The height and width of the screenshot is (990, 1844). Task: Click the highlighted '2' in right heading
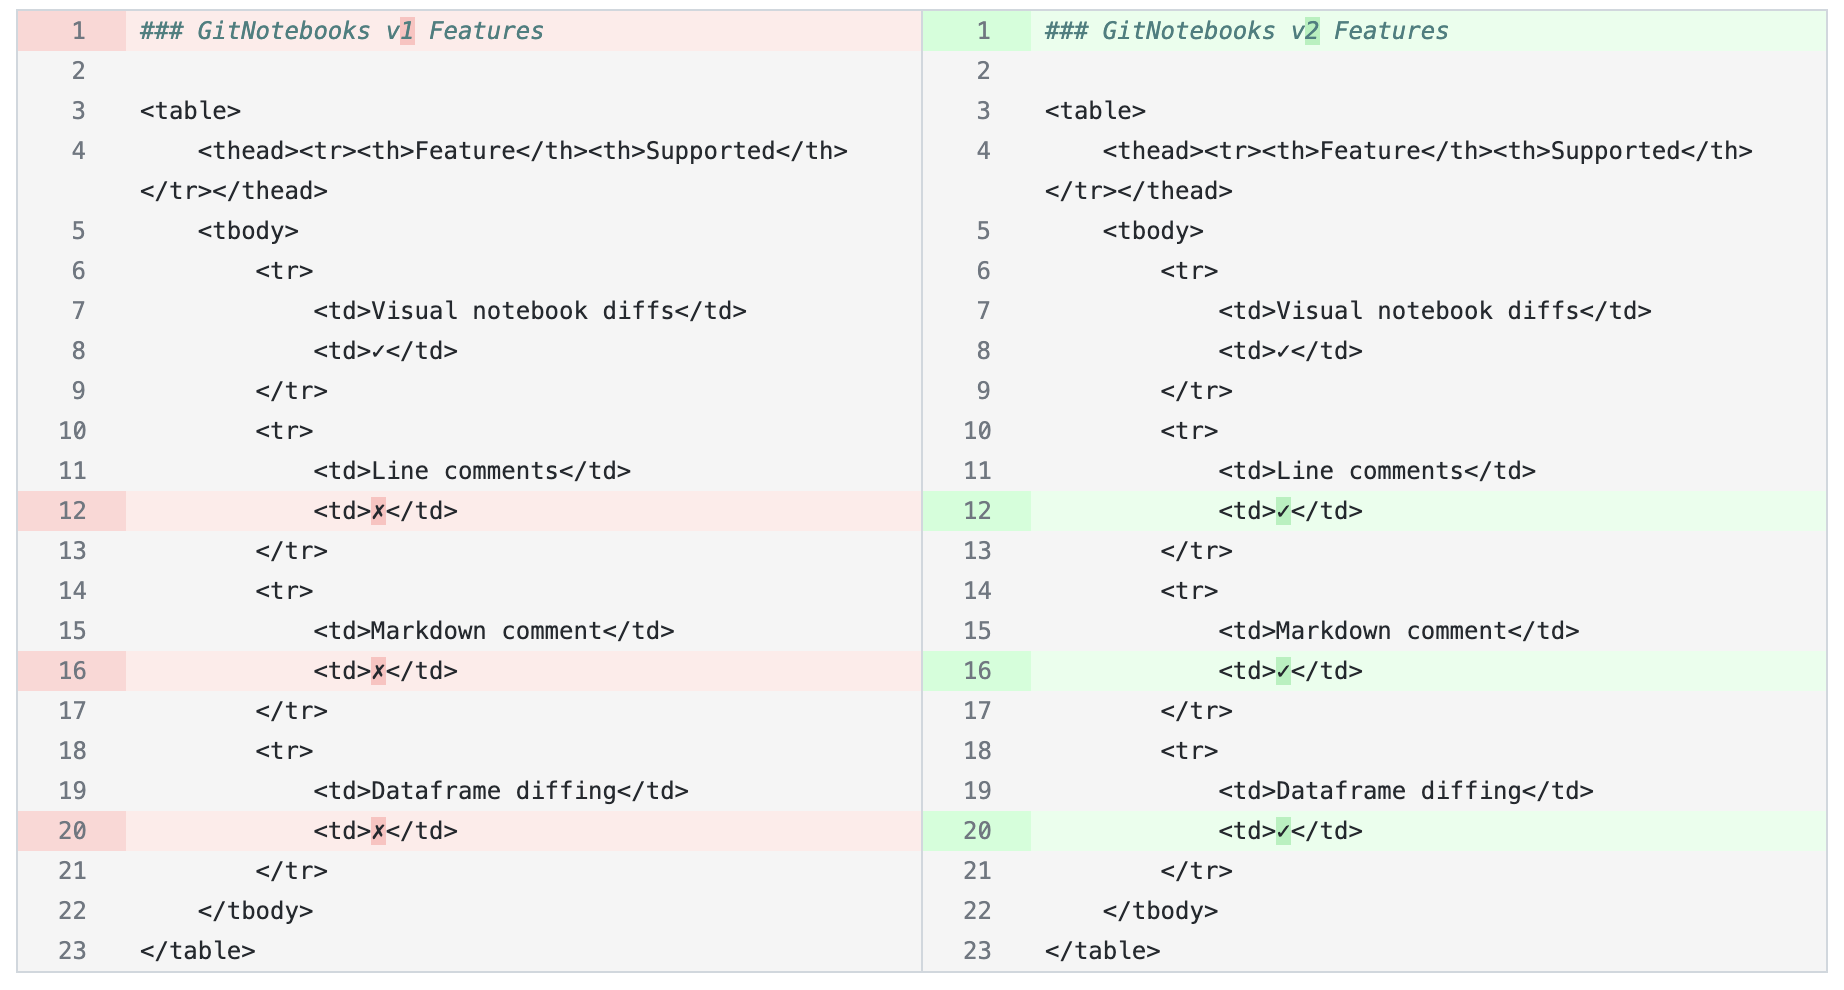click(x=1312, y=31)
